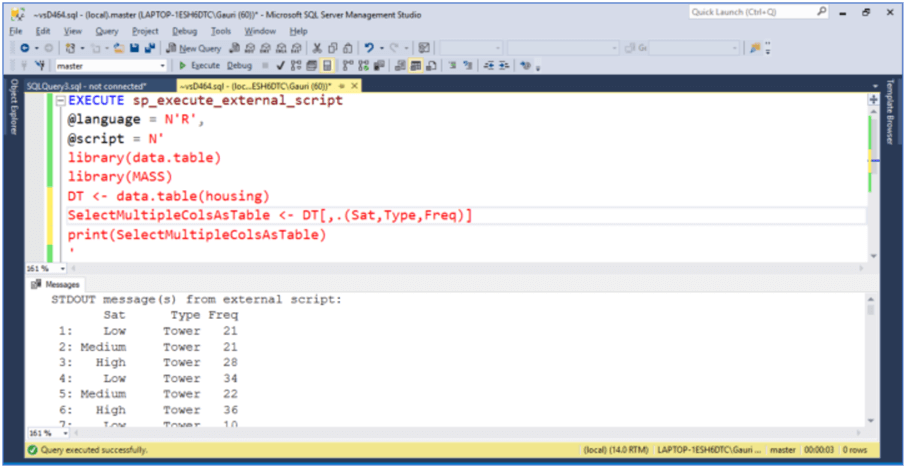Open the editor zoom 161 % dropdown
The width and height of the screenshot is (905, 467).
[44, 269]
